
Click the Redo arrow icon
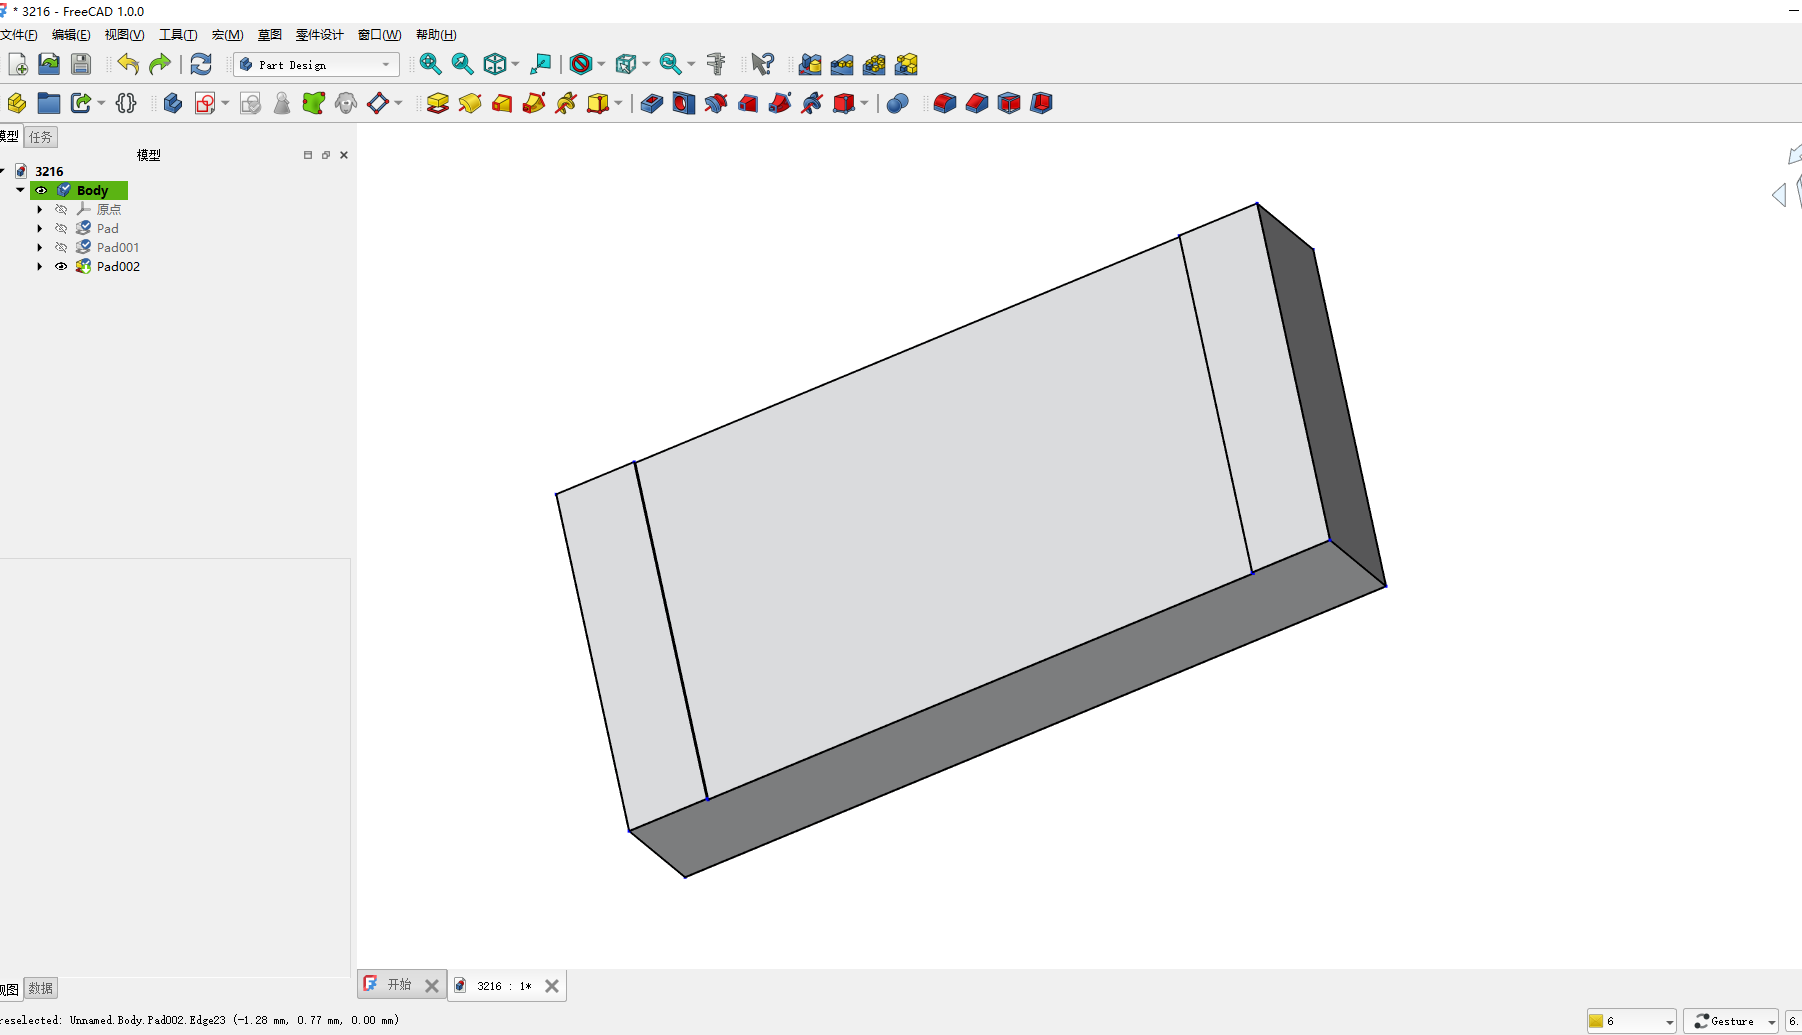(x=160, y=64)
